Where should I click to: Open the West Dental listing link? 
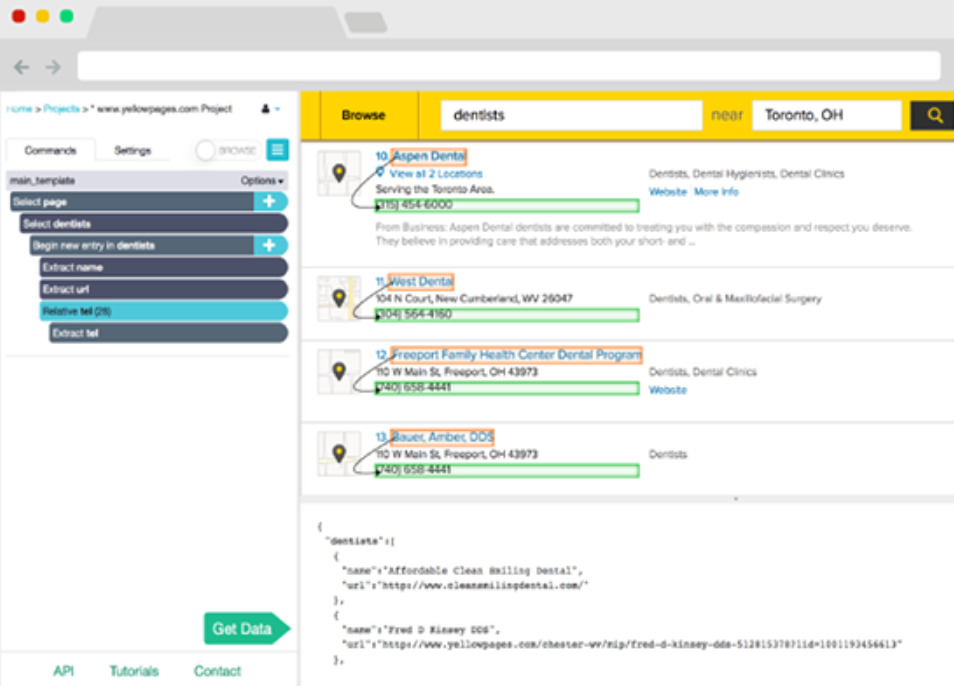420,282
